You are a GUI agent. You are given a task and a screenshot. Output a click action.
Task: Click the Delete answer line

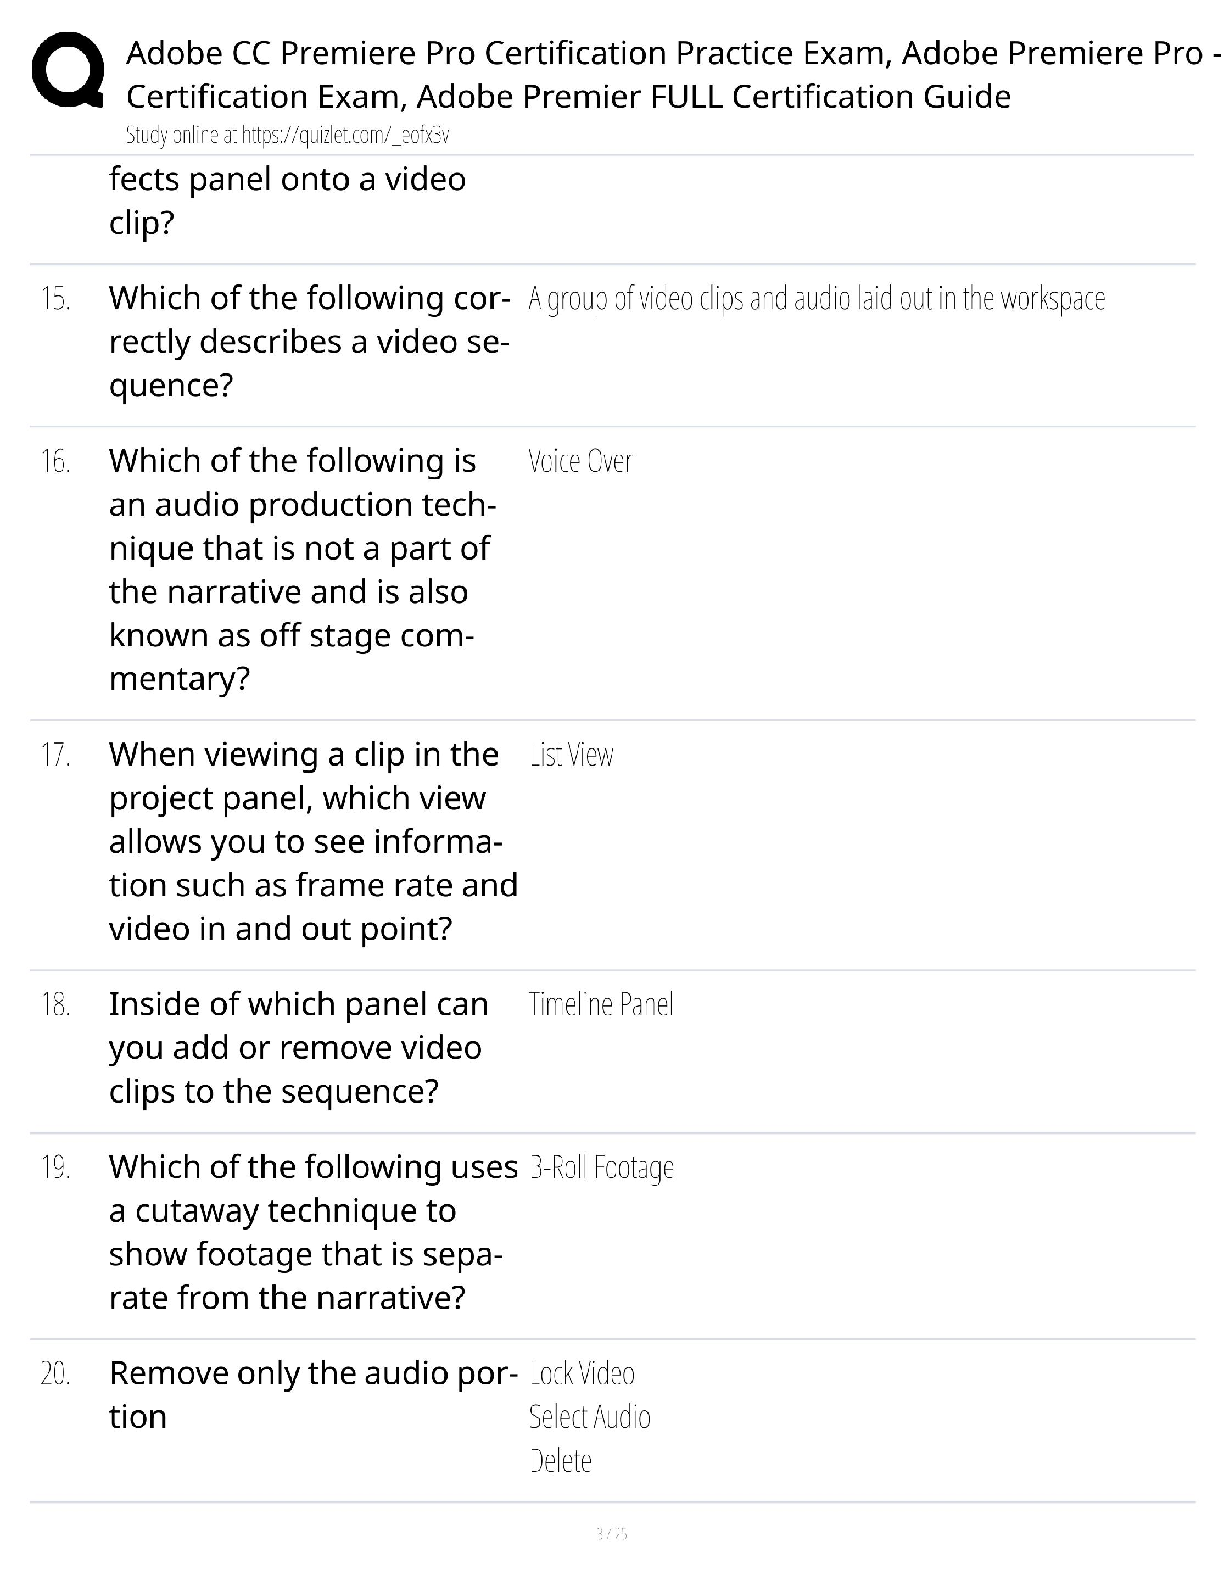tap(560, 1461)
